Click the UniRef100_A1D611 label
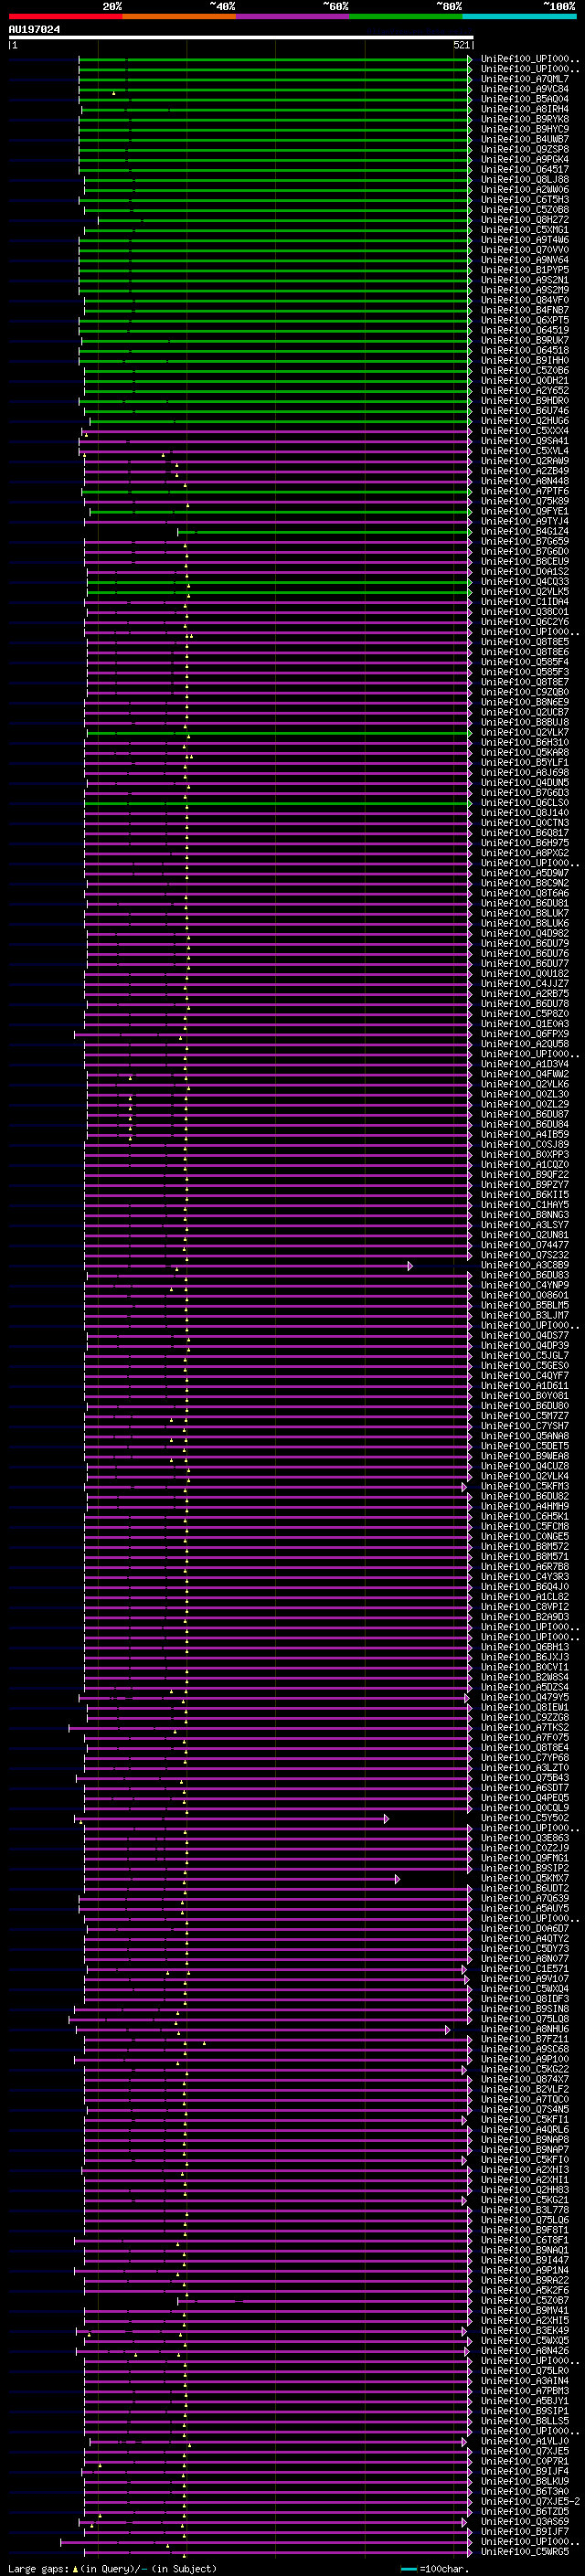 click(x=524, y=1386)
